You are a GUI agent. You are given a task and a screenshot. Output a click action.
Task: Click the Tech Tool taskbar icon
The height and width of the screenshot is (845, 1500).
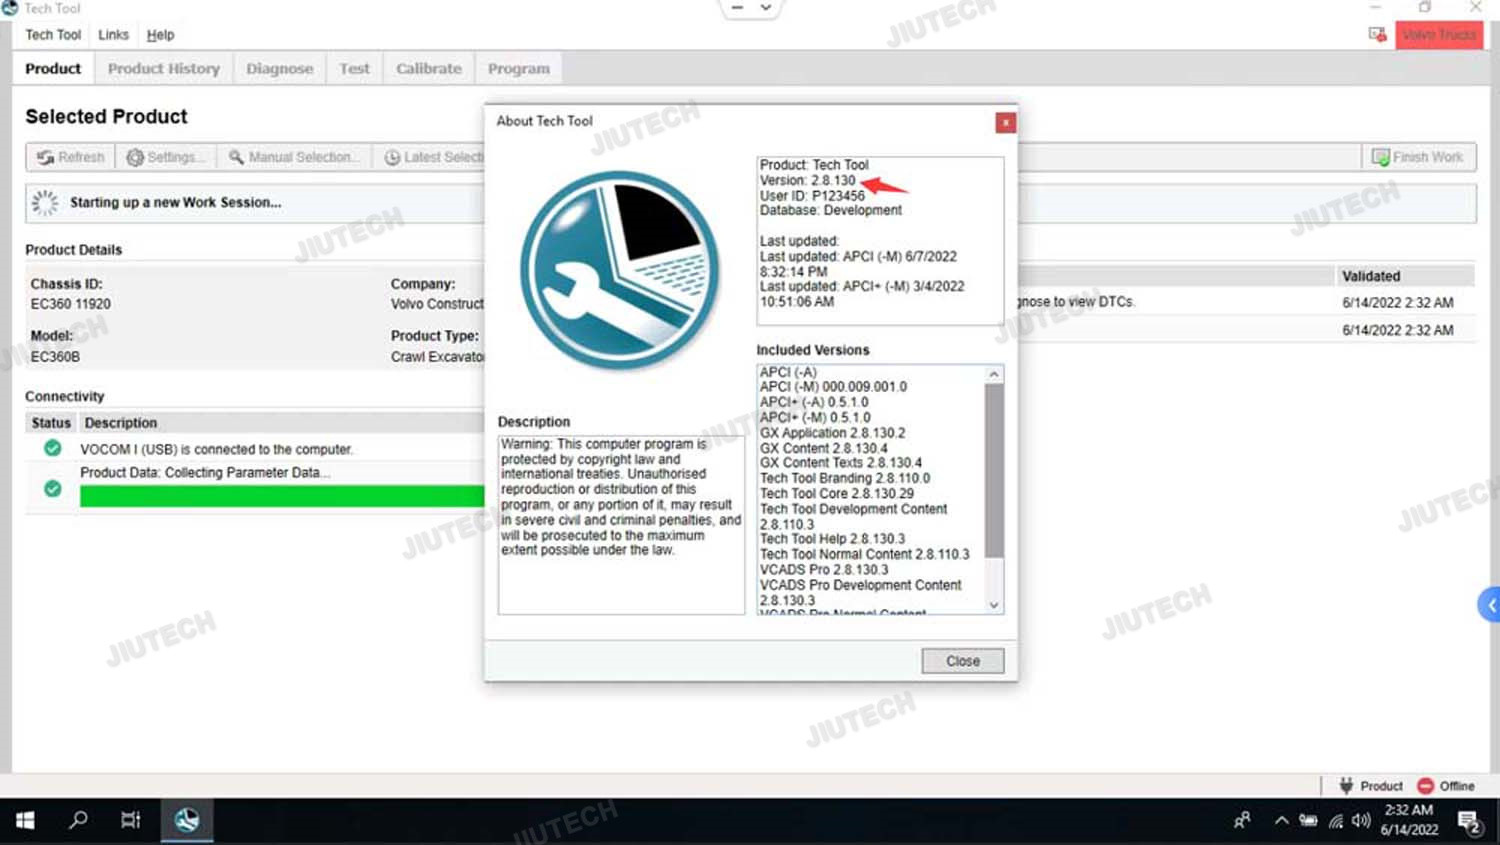186,820
